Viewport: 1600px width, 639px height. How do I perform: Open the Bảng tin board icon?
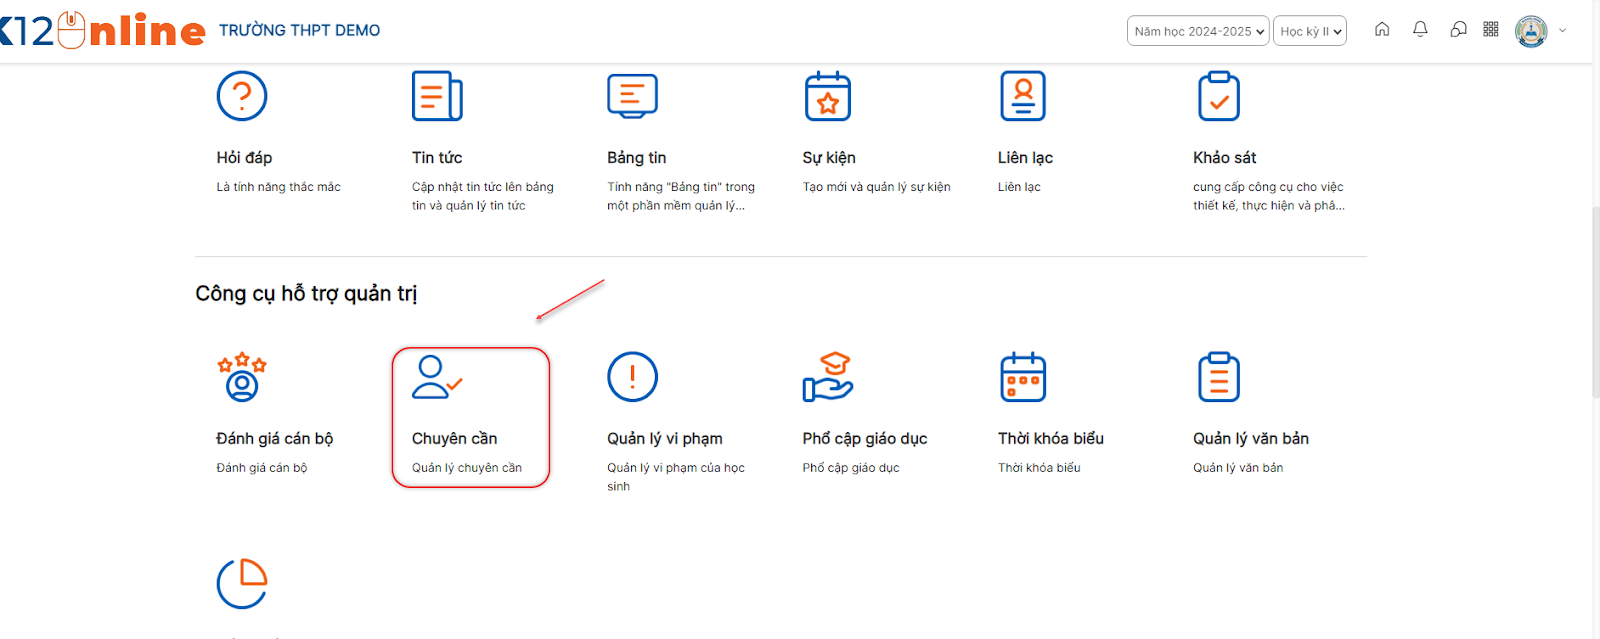pos(632,96)
